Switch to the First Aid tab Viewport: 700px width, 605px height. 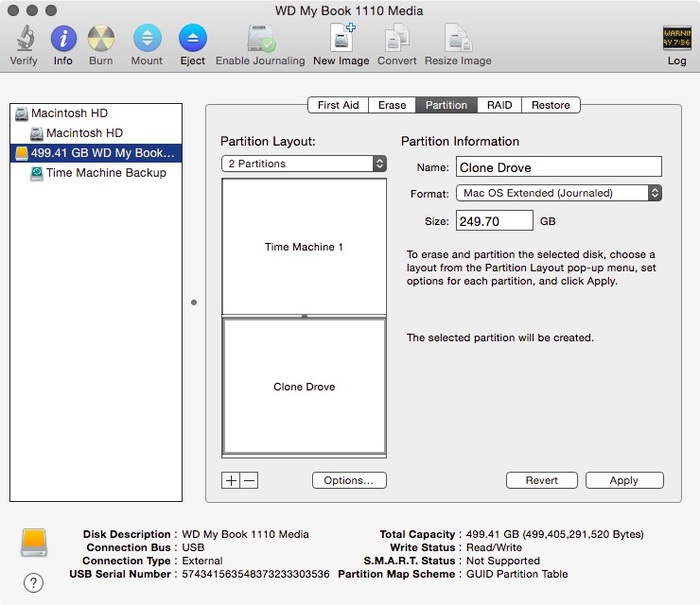tap(338, 105)
